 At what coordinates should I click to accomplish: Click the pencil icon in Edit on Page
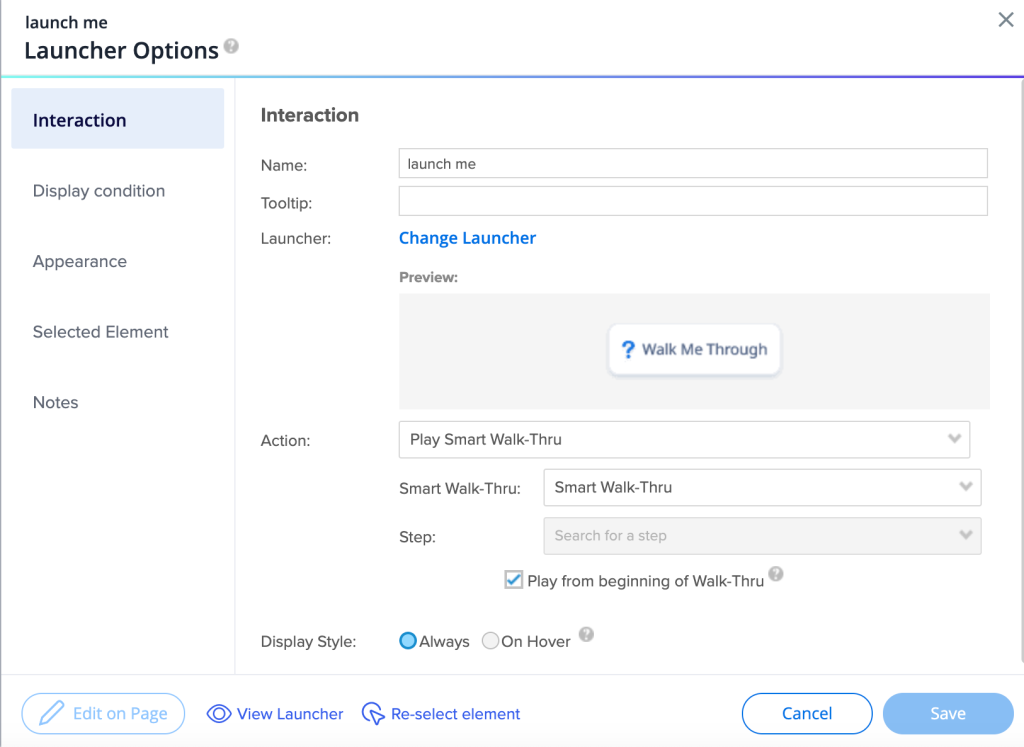pyautogui.click(x=51, y=714)
